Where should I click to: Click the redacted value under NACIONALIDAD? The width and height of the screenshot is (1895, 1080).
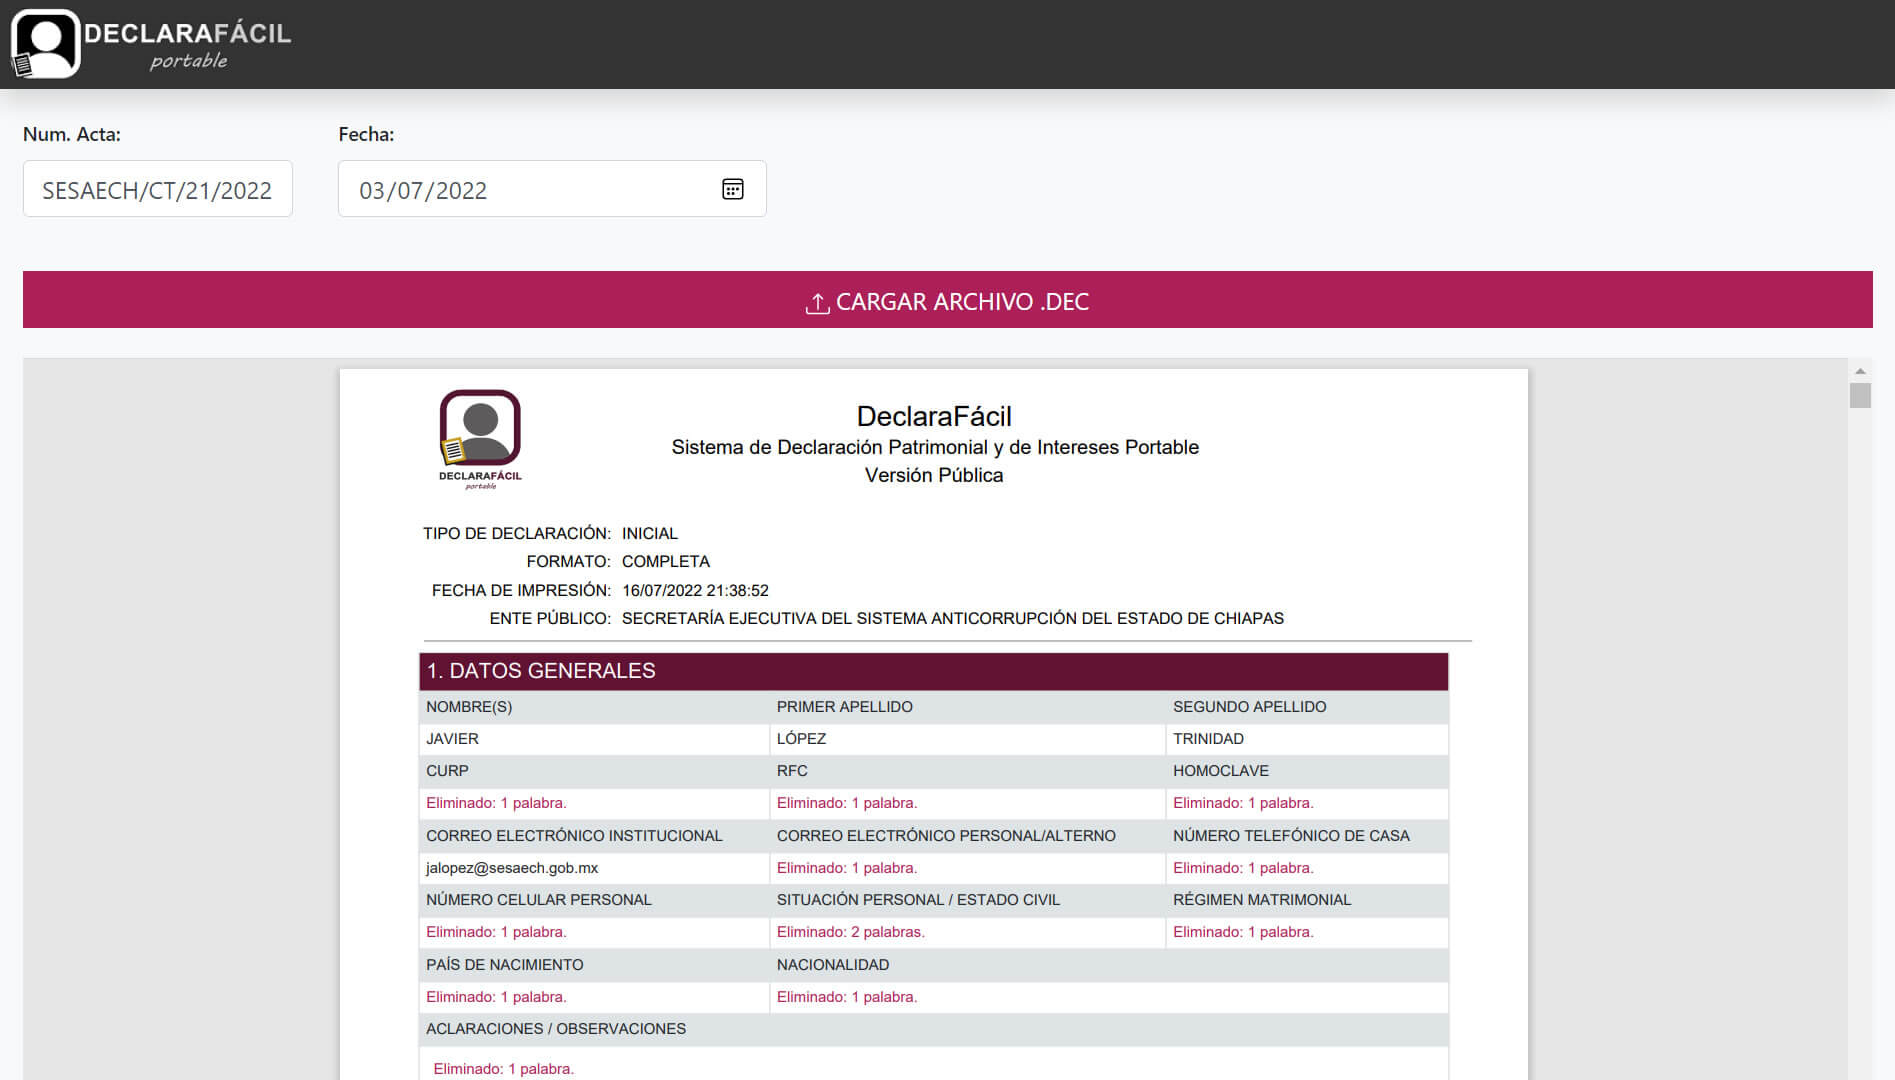846,997
